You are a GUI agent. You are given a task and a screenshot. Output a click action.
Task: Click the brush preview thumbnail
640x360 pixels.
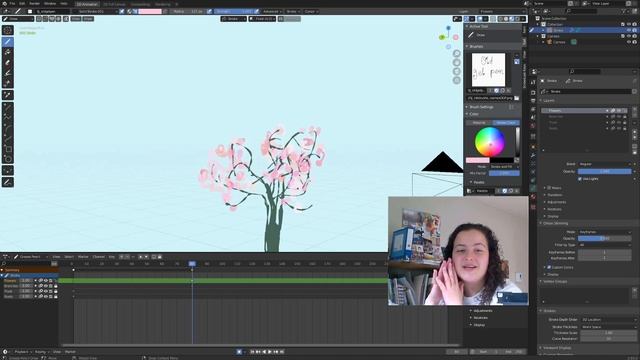tap(488, 70)
